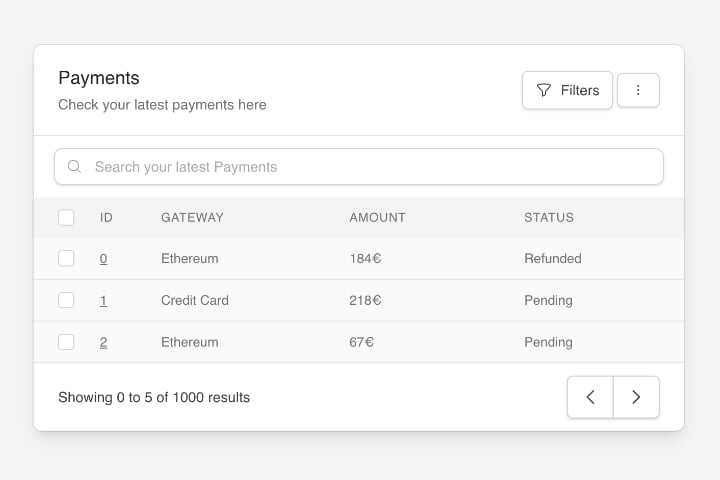The width and height of the screenshot is (720, 480).
Task: Tick the checkbox for payment ID 2
Action: tap(66, 342)
